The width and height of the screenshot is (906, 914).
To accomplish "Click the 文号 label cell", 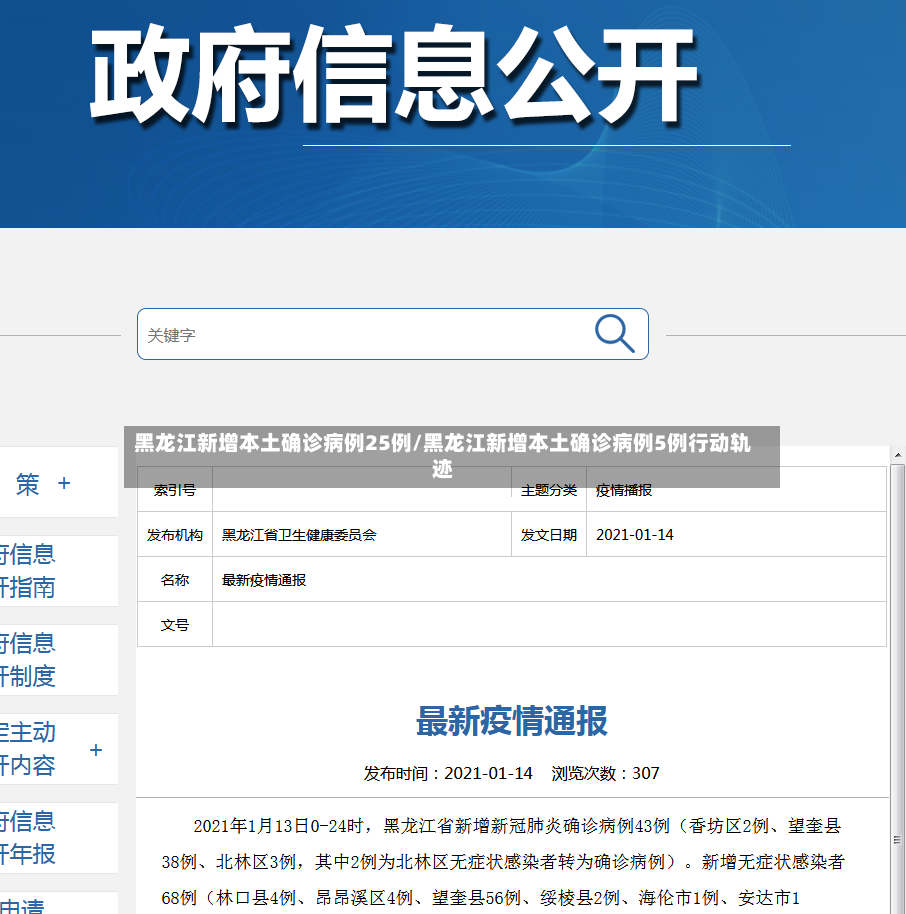I will point(175,624).
